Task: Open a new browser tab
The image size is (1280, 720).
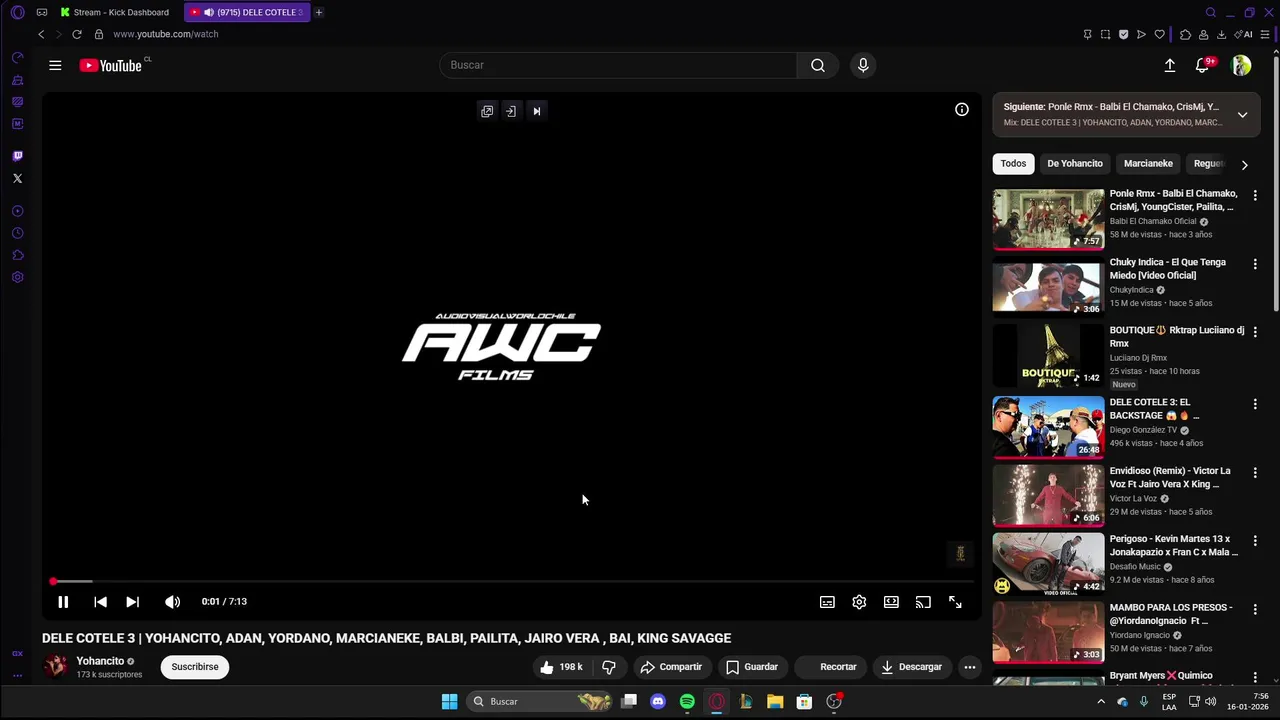Action: click(319, 12)
